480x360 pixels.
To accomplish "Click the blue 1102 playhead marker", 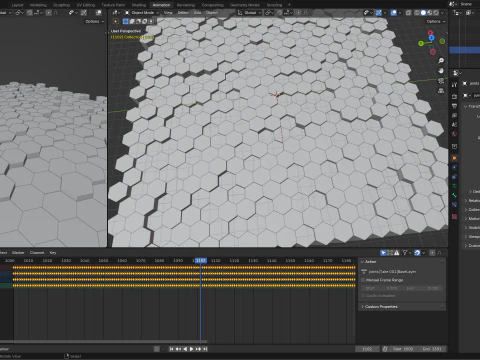I will tap(201, 260).
